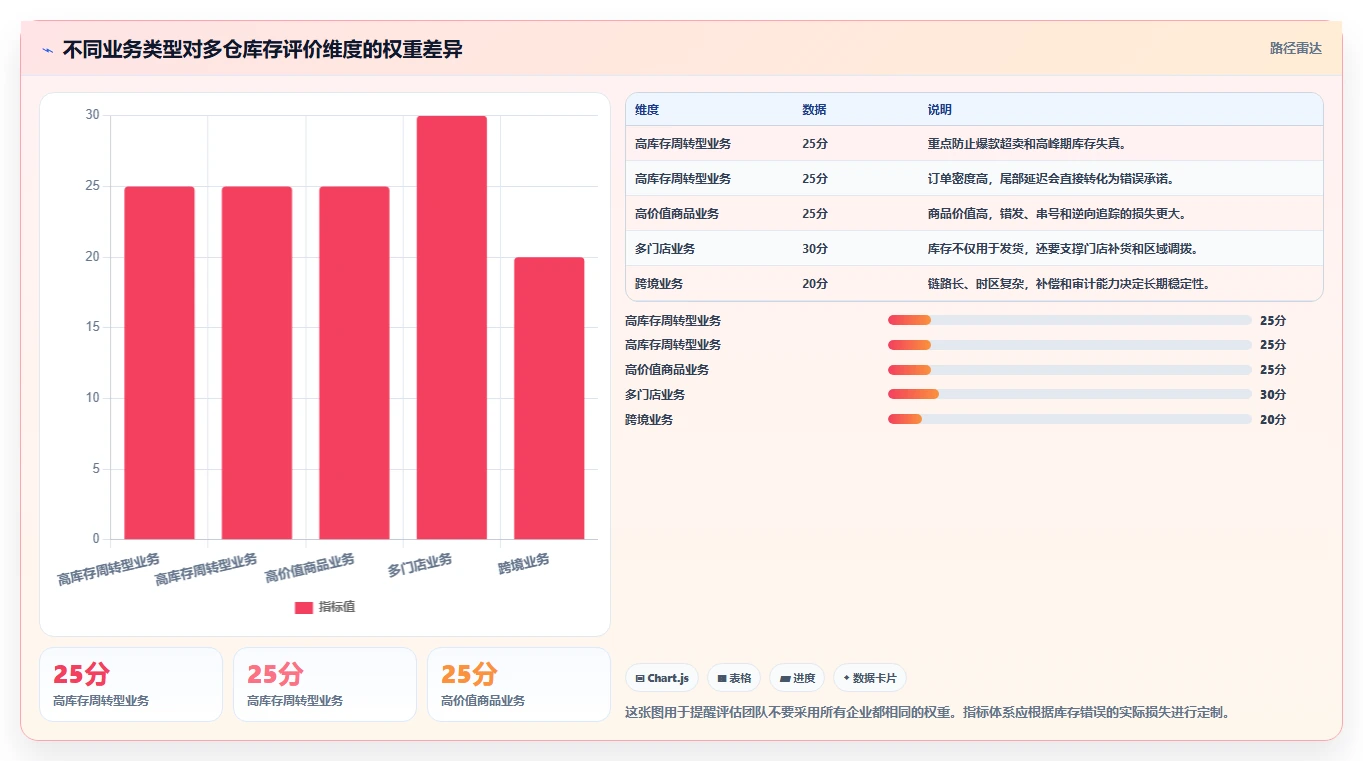Click the title 不同业务类型对多仓库存评价维度的权重差异
Image resolution: width=1363 pixels, height=761 pixels.
[262, 49]
